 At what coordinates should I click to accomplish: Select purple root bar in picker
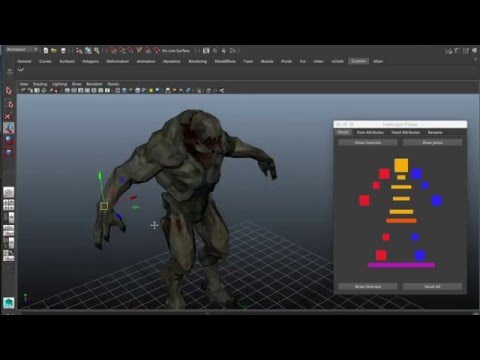[401, 265]
